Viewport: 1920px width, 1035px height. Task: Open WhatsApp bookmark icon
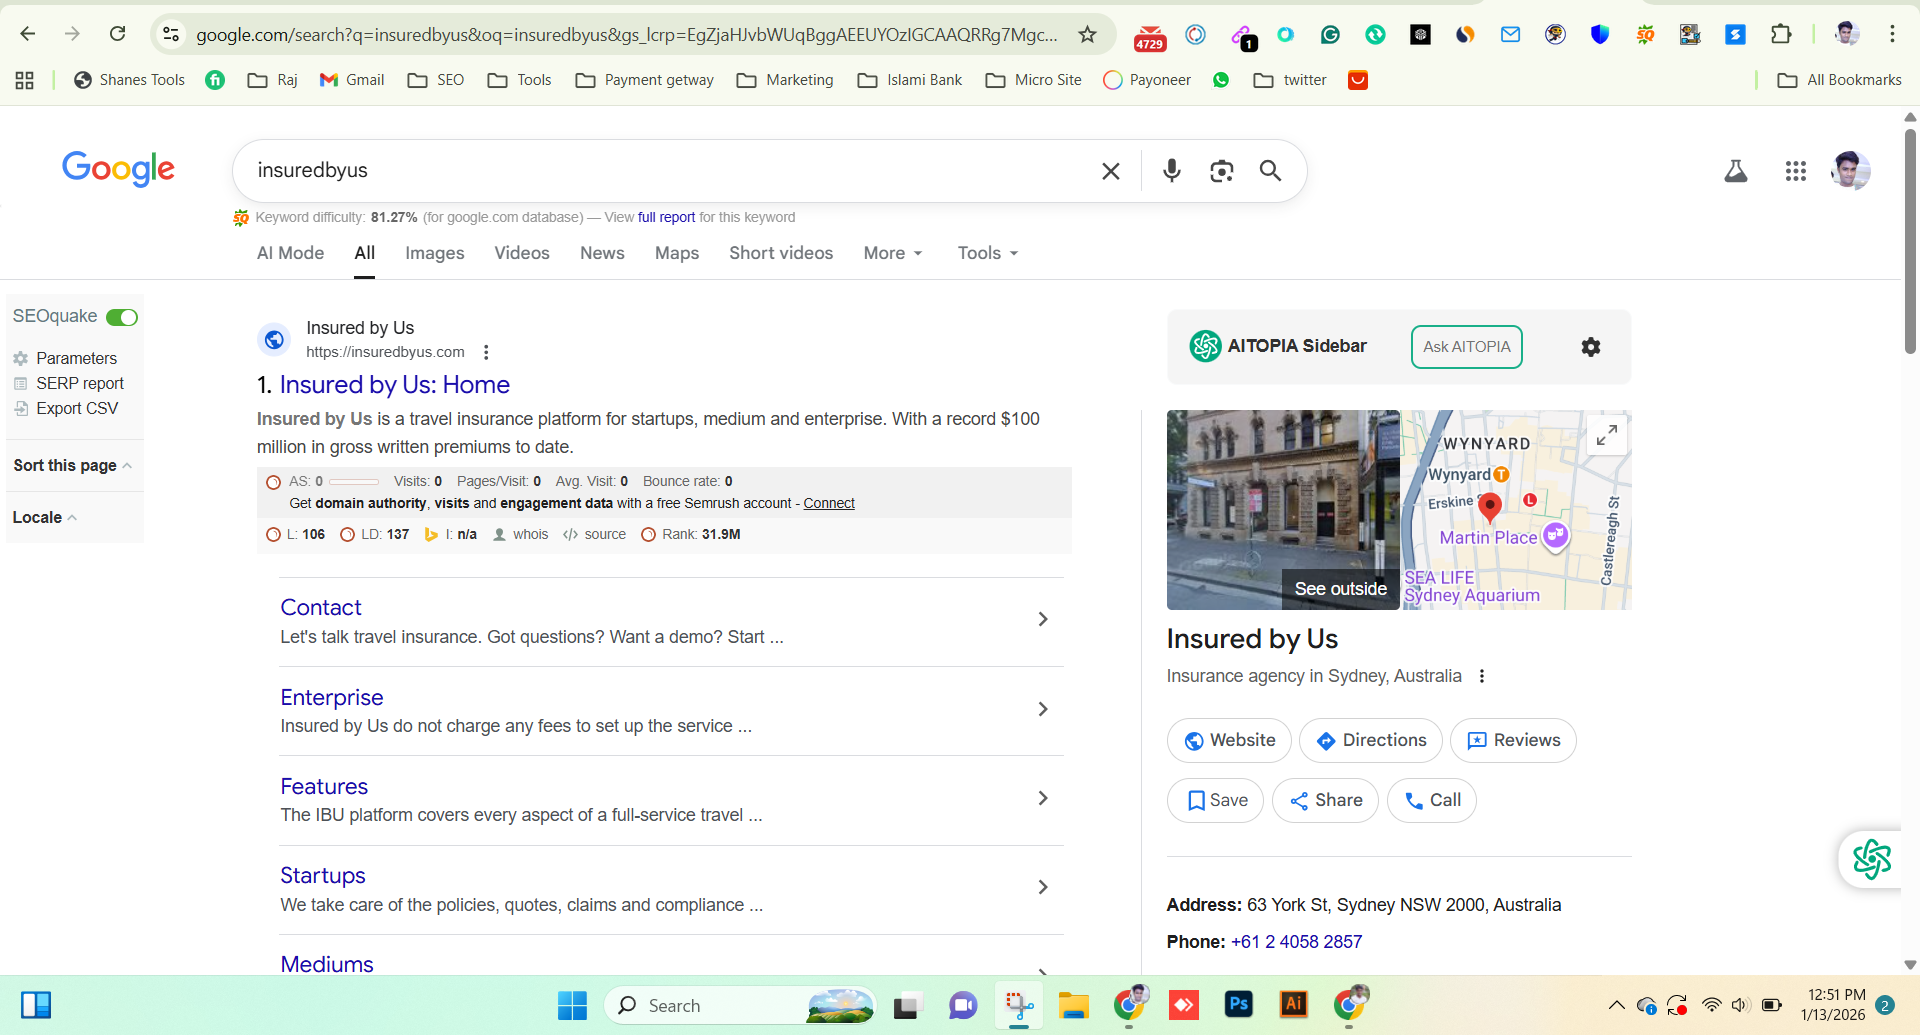1221,80
